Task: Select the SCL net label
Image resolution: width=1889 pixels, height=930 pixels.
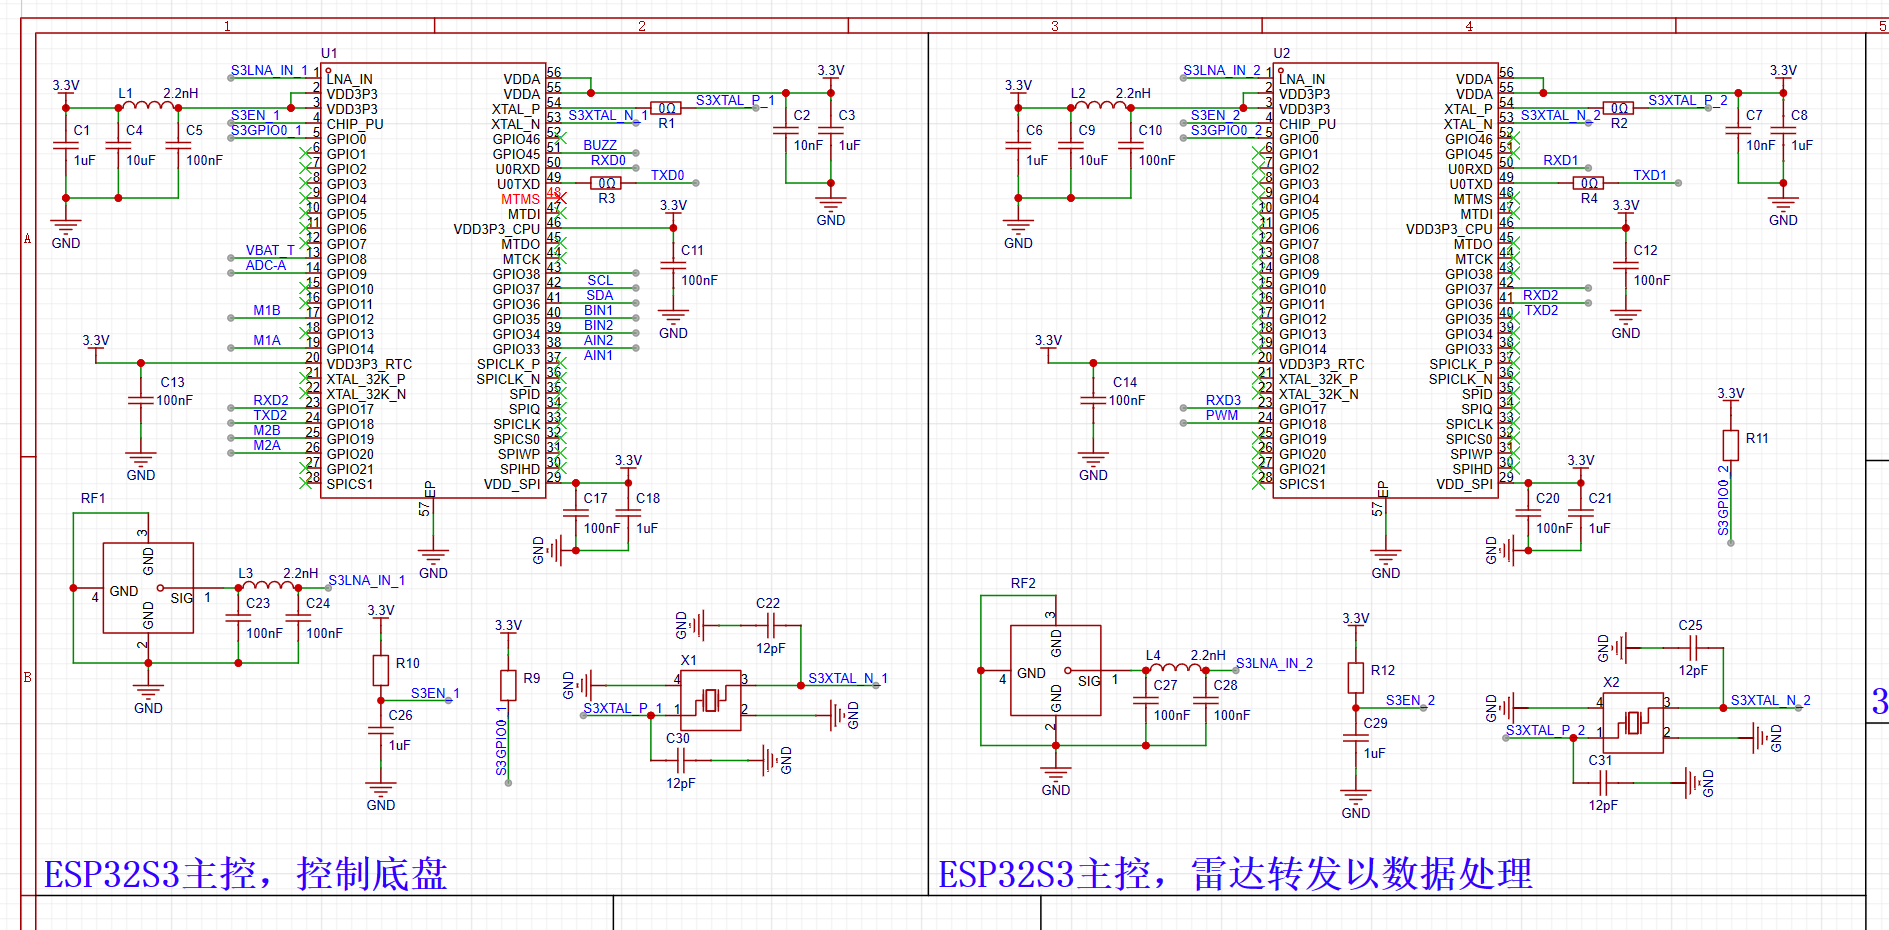Action: click(600, 280)
